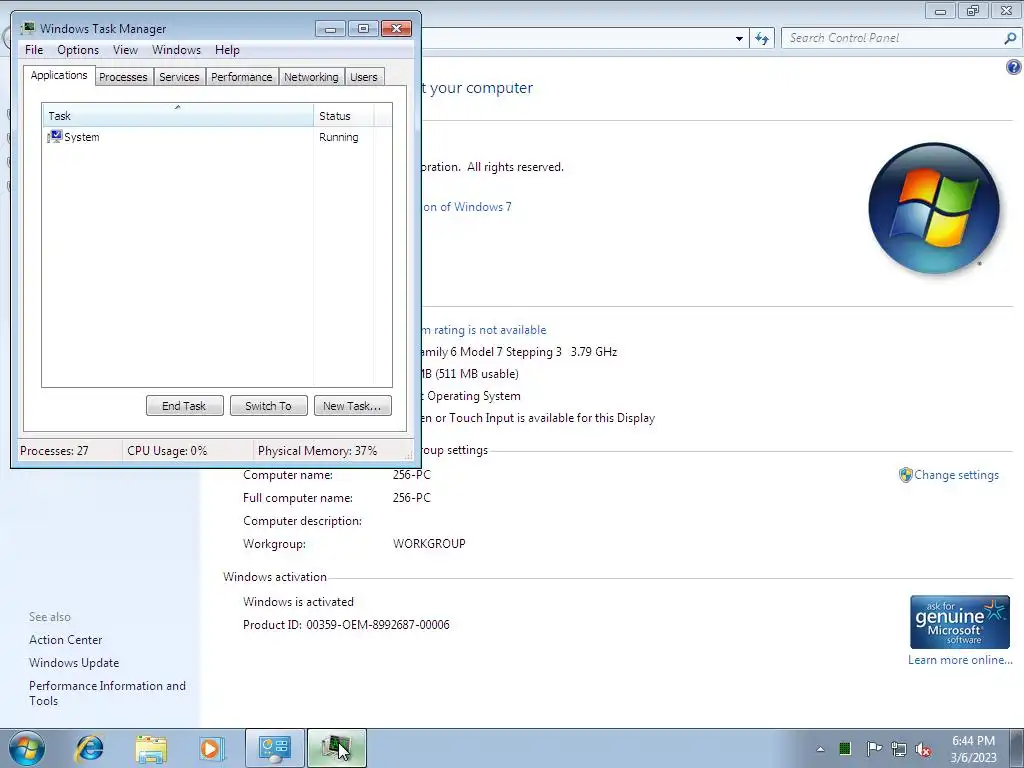1024x768 pixels.
Task: Click the Running status of System task
Action: (338, 137)
